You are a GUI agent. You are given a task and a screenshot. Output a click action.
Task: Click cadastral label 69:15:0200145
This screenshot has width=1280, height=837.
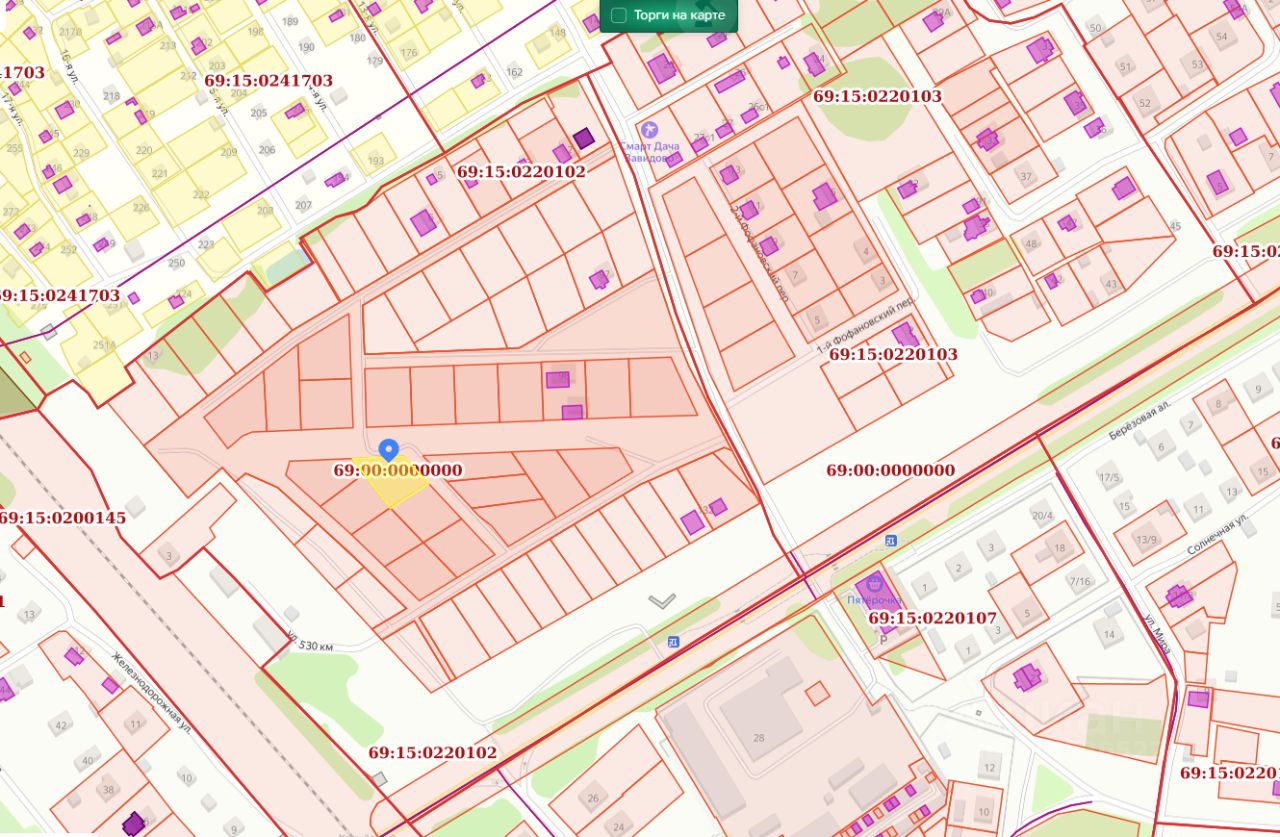[62, 518]
